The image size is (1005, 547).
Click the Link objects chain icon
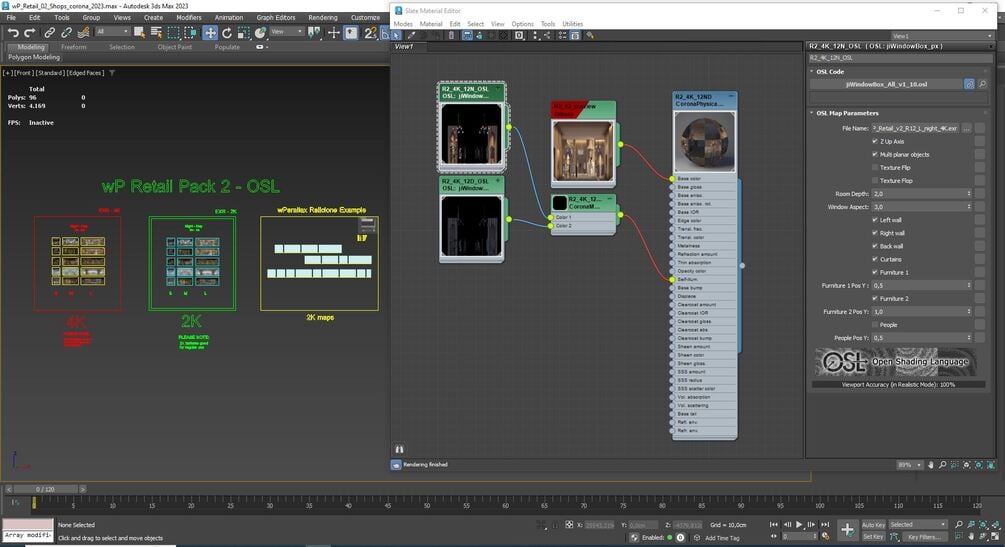coord(49,32)
